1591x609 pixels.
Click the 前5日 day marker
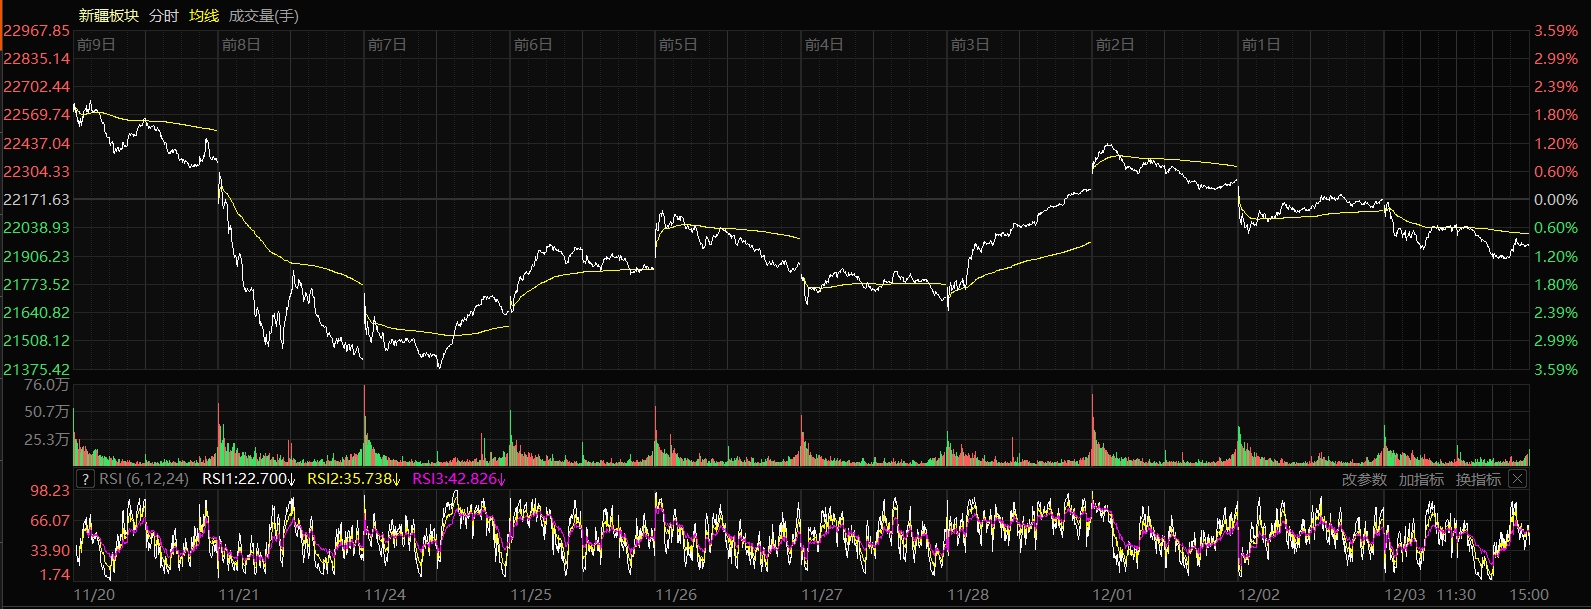(x=678, y=45)
